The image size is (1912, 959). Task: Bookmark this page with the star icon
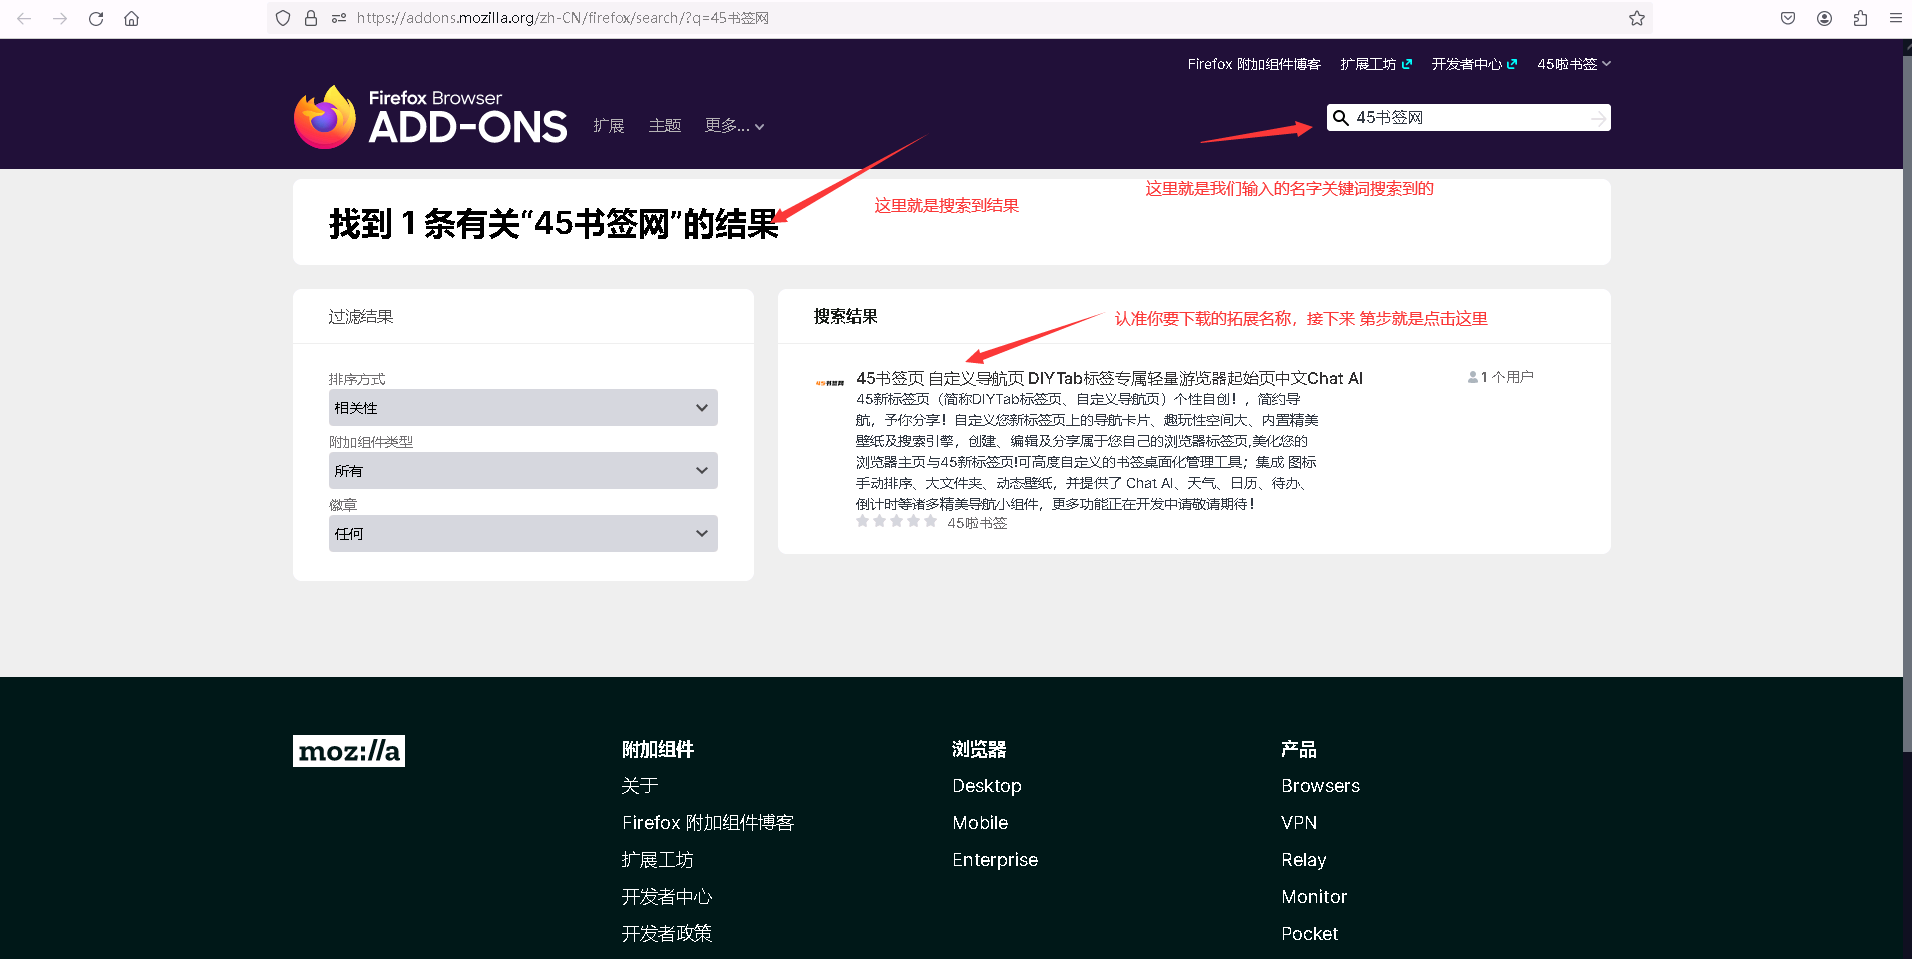[x=1636, y=18]
